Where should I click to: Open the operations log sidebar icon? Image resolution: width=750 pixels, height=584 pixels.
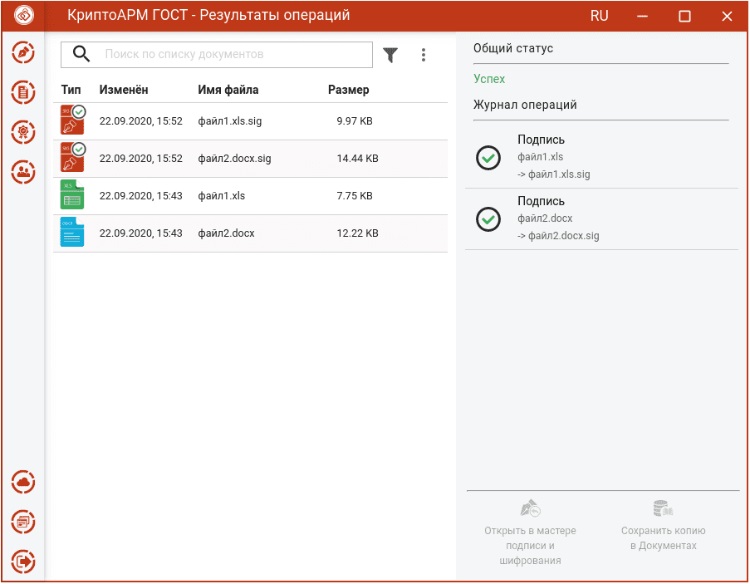(23, 522)
